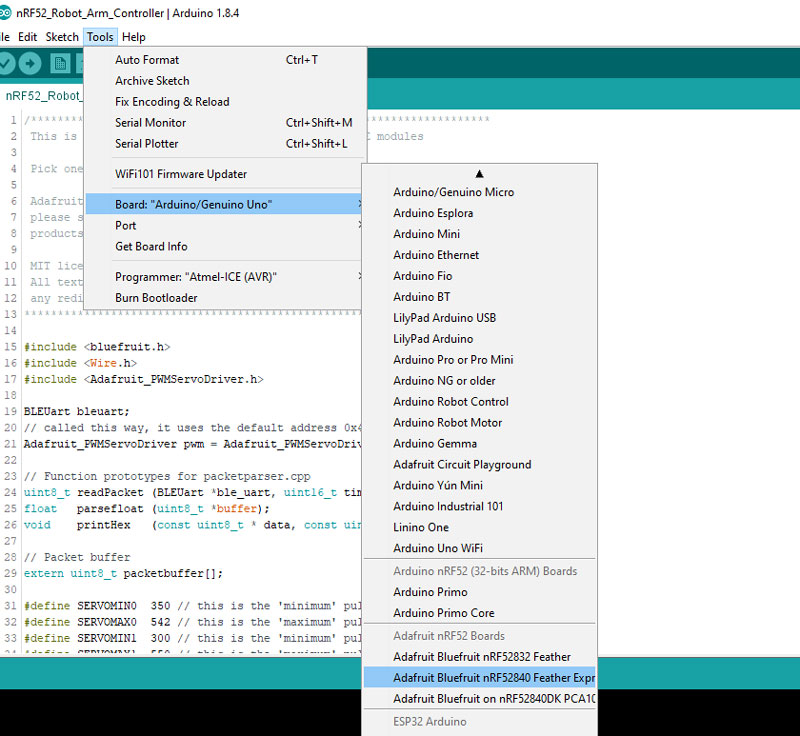800x736 pixels.
Task: Open the Sketch menu
Action: 62,37
